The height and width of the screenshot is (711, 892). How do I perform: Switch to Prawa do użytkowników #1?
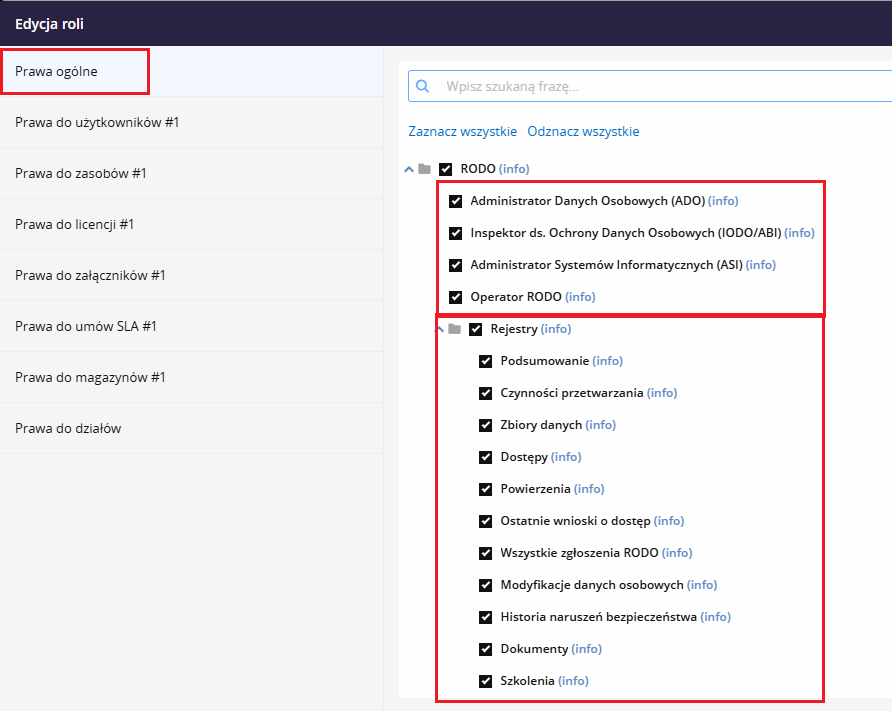(x=97, y=122)
